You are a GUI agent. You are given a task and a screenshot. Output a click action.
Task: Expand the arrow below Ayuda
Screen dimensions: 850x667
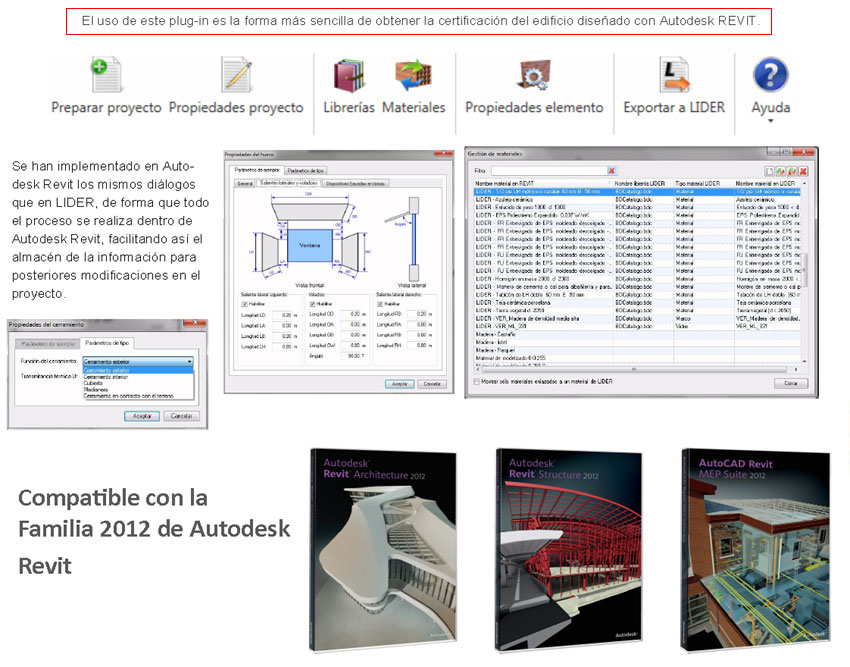click(x=770, y=121)
